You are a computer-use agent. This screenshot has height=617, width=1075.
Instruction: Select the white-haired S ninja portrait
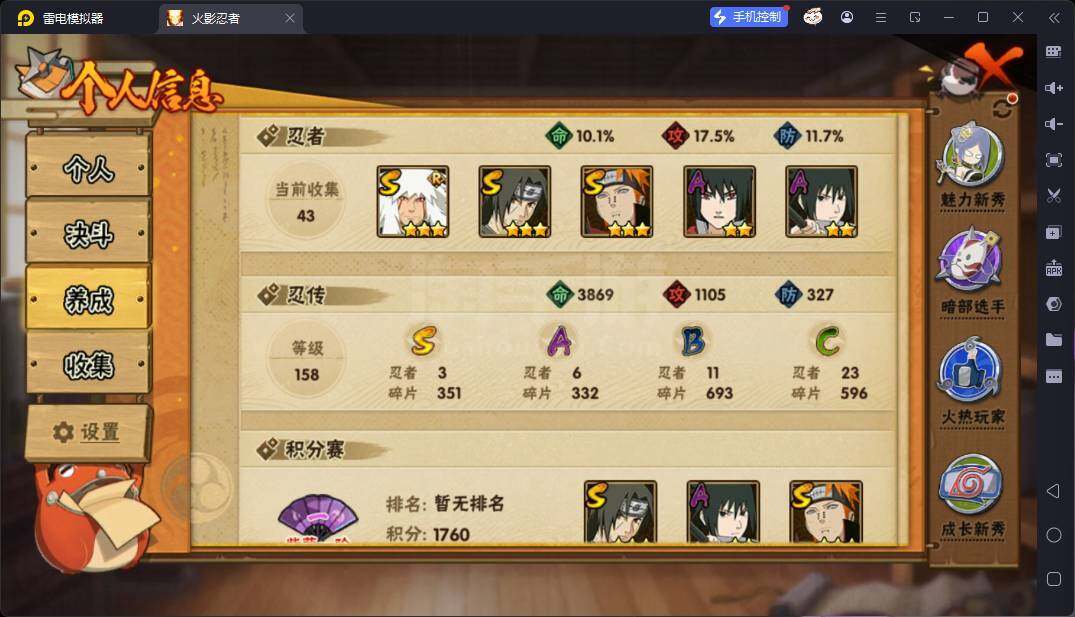tap(413, 202)
